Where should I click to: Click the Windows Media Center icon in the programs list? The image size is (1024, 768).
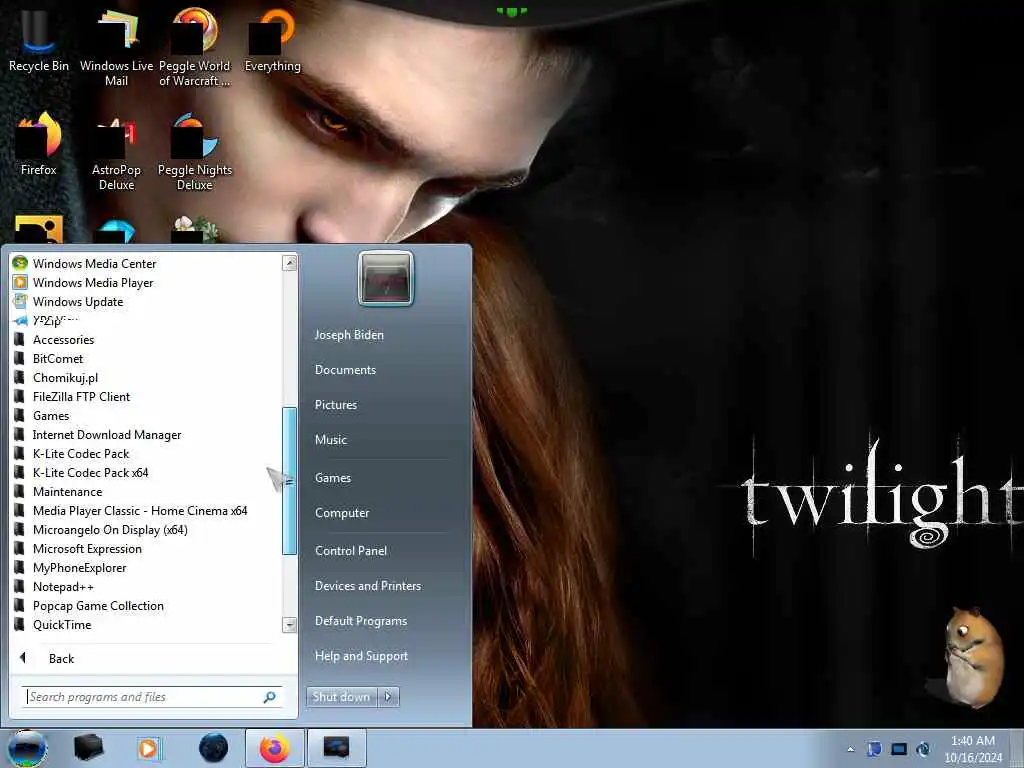20,263
